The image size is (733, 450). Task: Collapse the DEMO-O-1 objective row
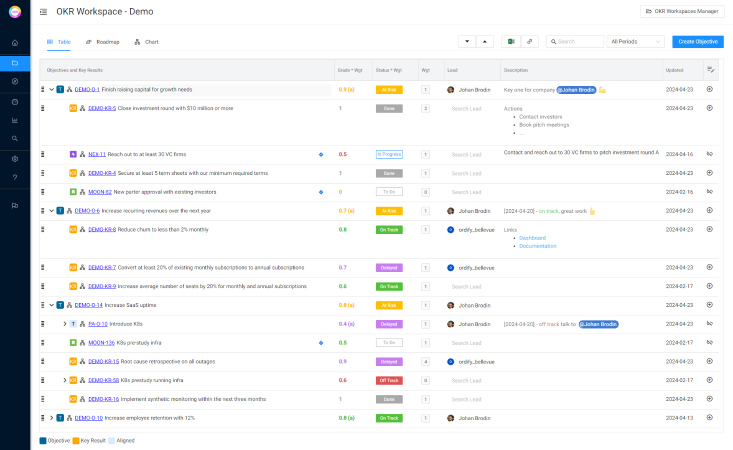50,89
